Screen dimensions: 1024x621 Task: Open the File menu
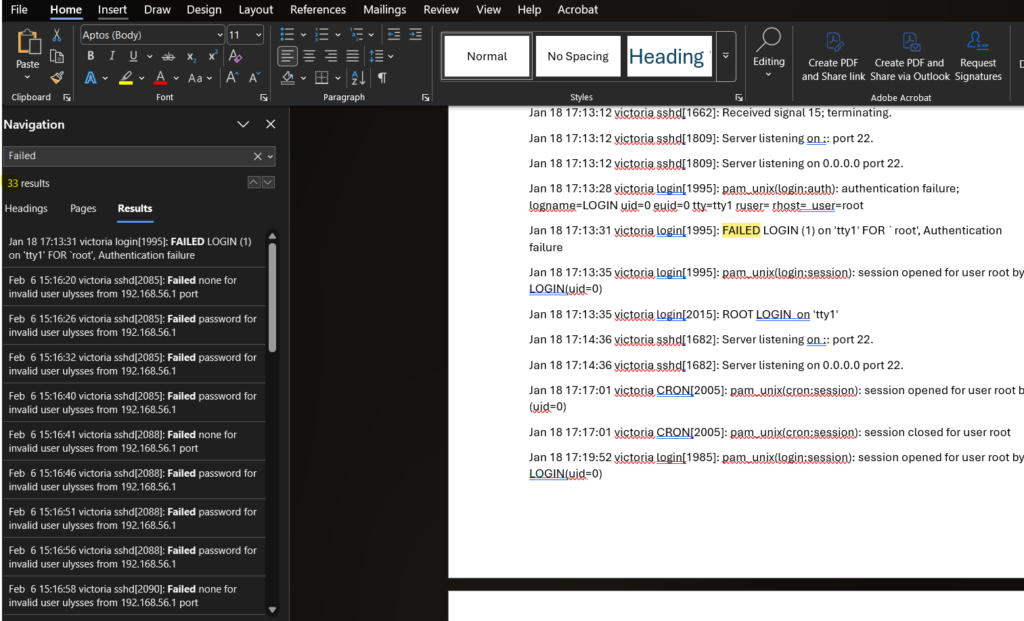pos(19,10)
